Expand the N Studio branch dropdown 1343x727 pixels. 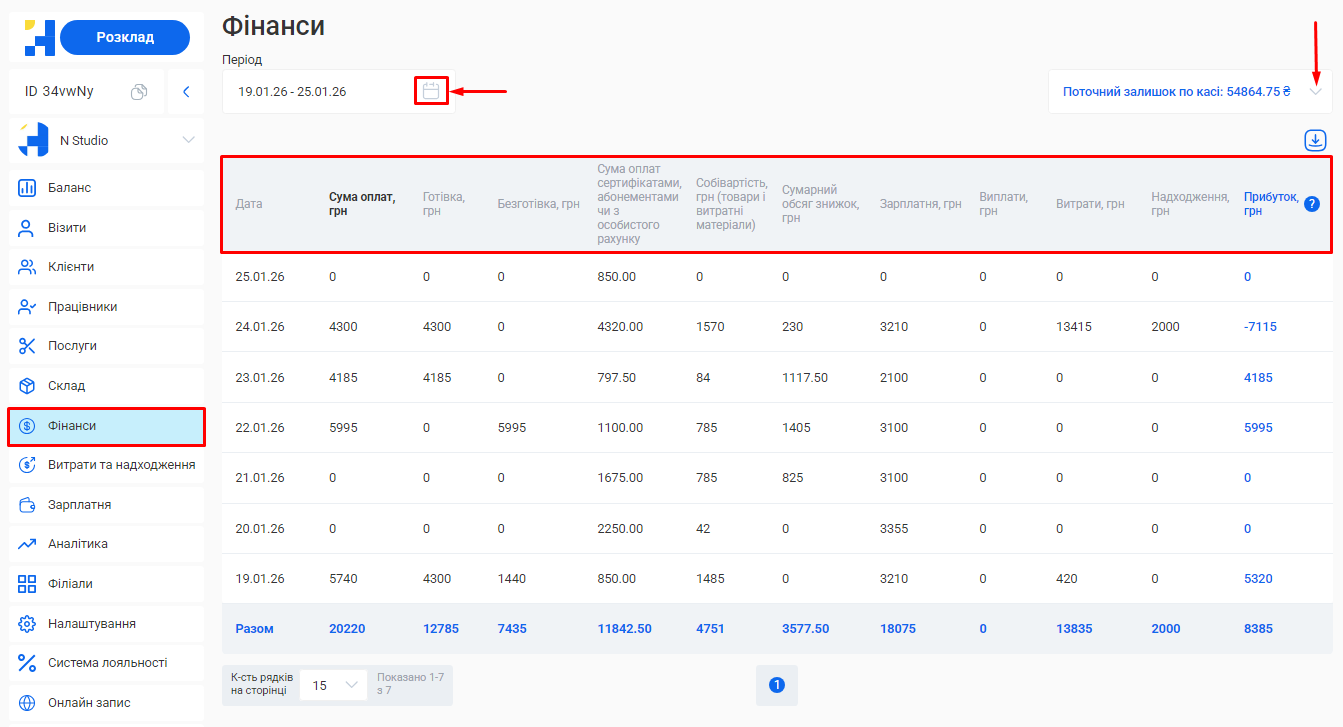(x=188, y=140)
